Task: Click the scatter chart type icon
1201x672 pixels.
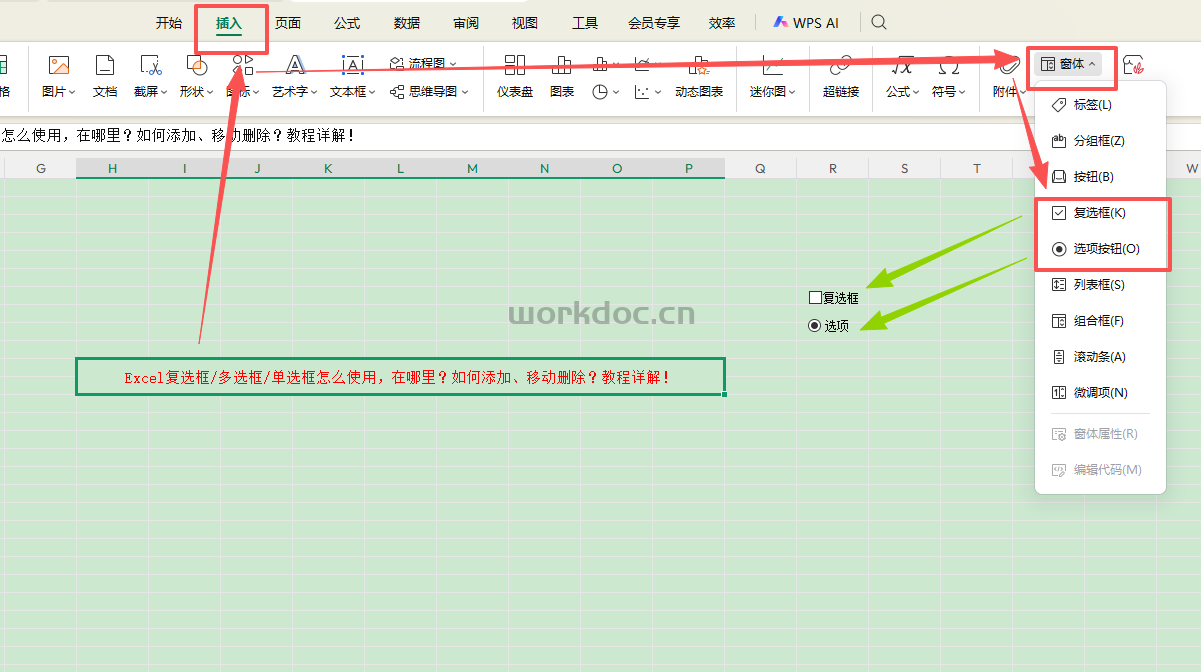Action: [x=642, y=92]
